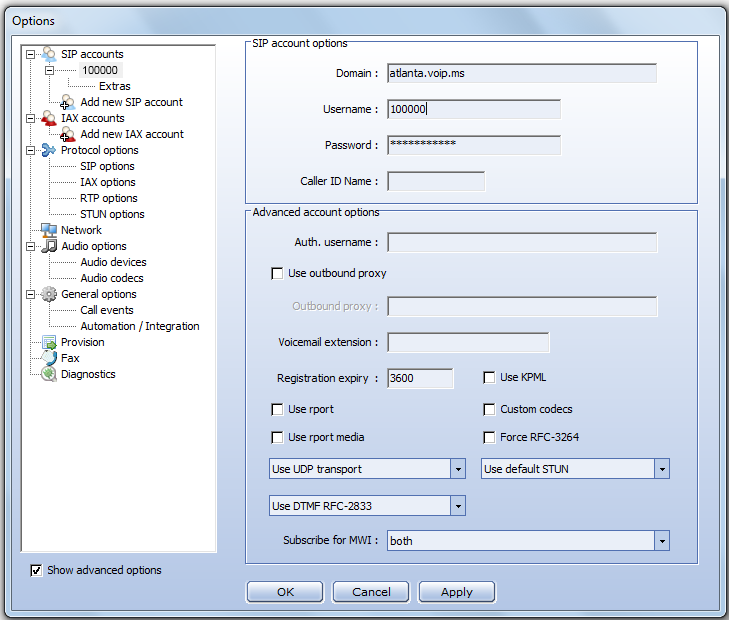Enable the Use outbound proxy checkbox
Viewport: 729px width, 620px height.
pos(277,273)
